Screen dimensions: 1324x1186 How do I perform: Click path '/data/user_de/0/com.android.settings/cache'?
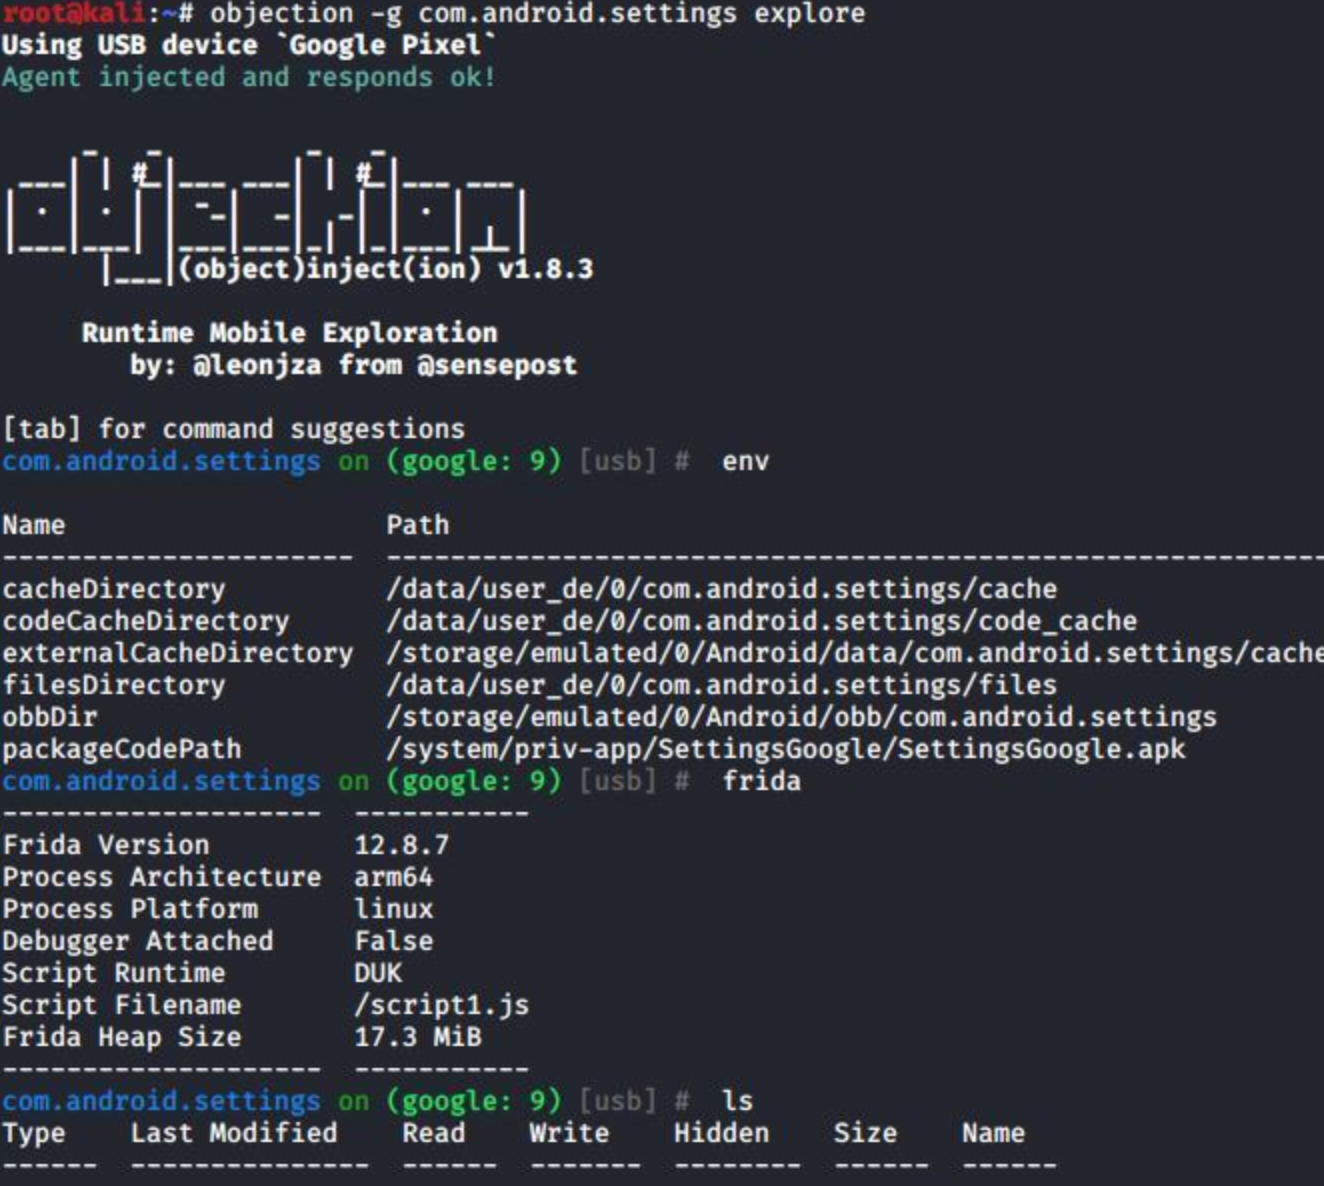click(722, 589)
